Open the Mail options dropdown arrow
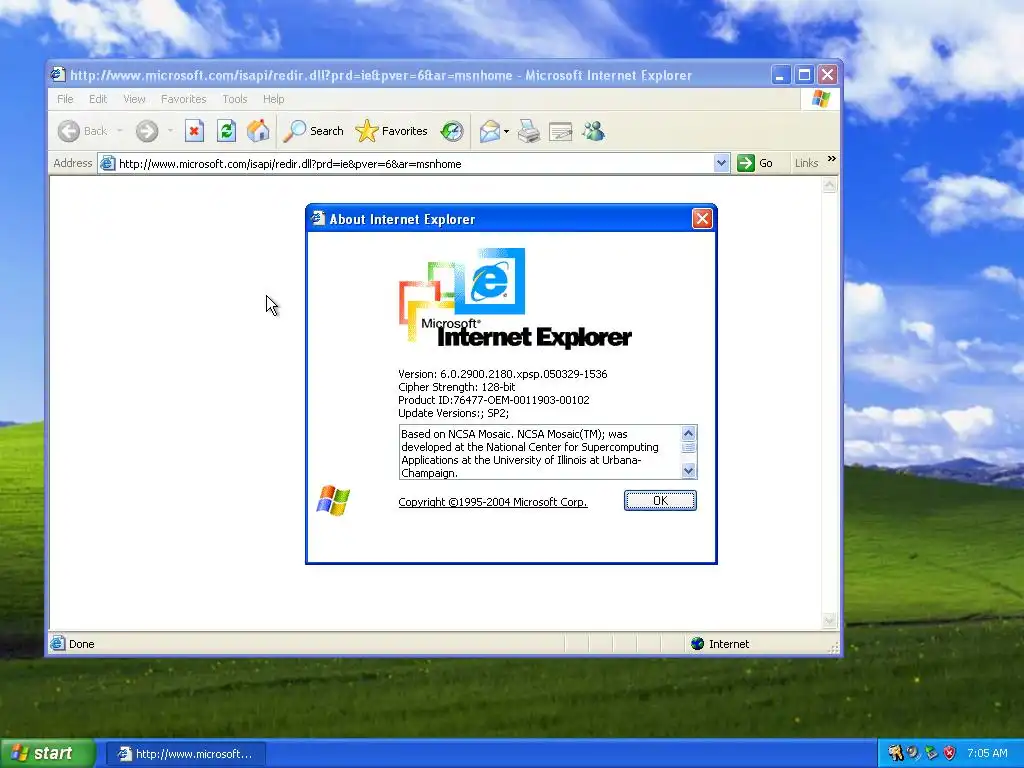 (506, 131)
